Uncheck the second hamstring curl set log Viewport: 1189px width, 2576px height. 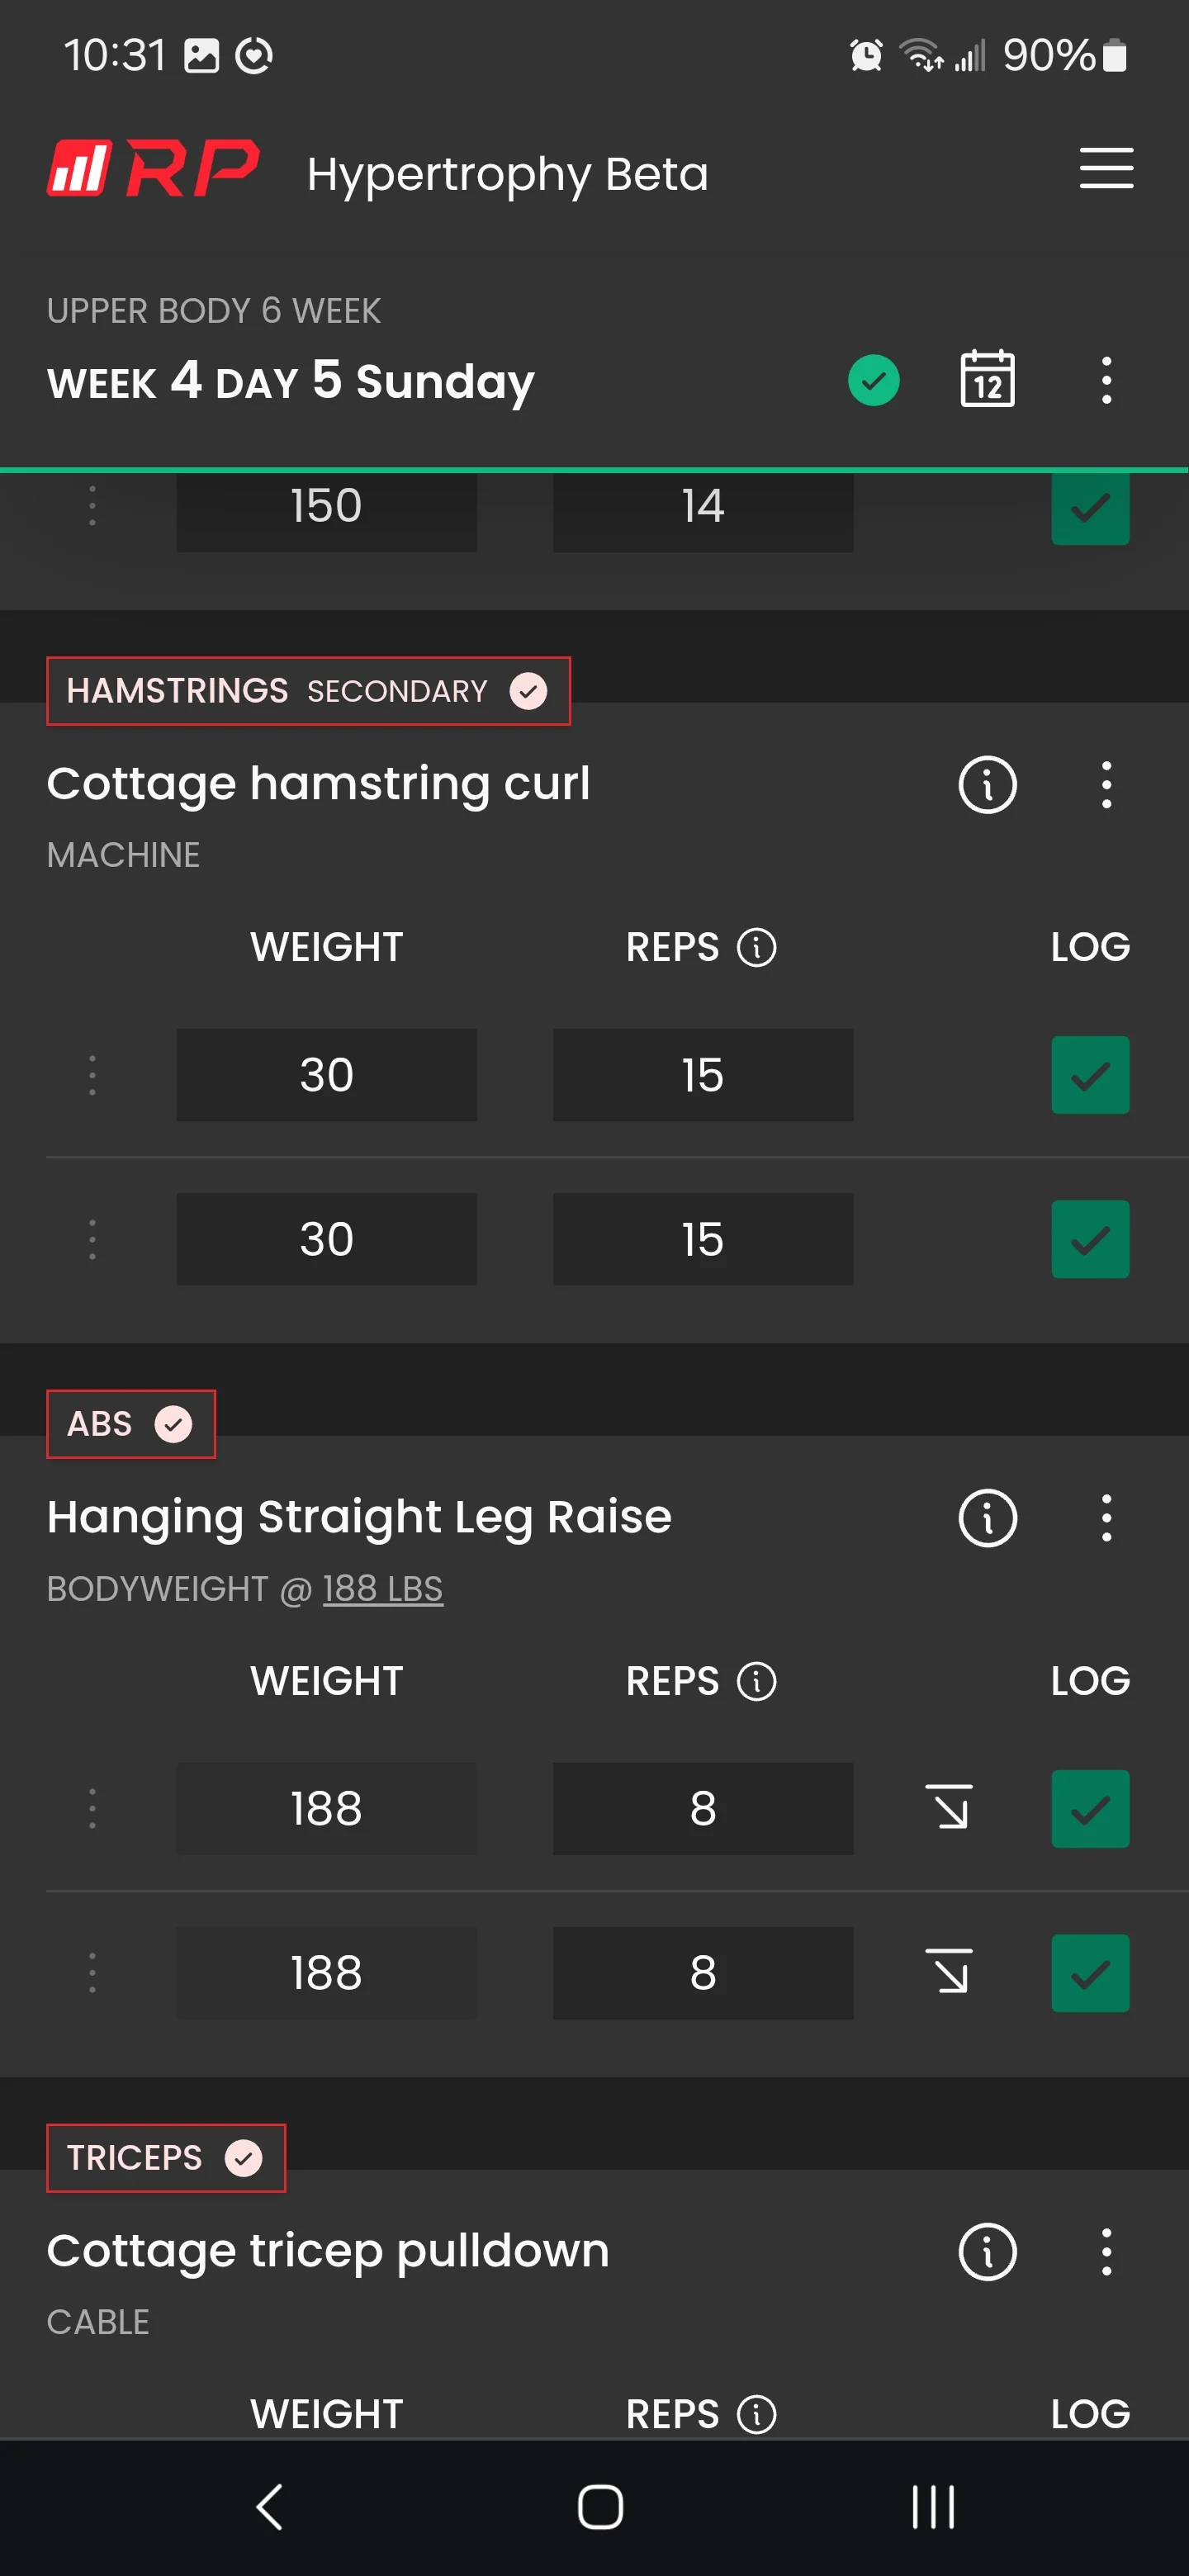pyautogui.click(x=1090, y=1239)
